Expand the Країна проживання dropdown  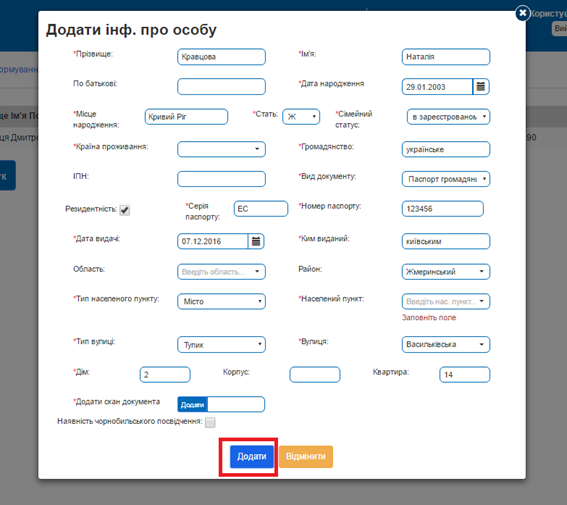click(x=221, y=149)
